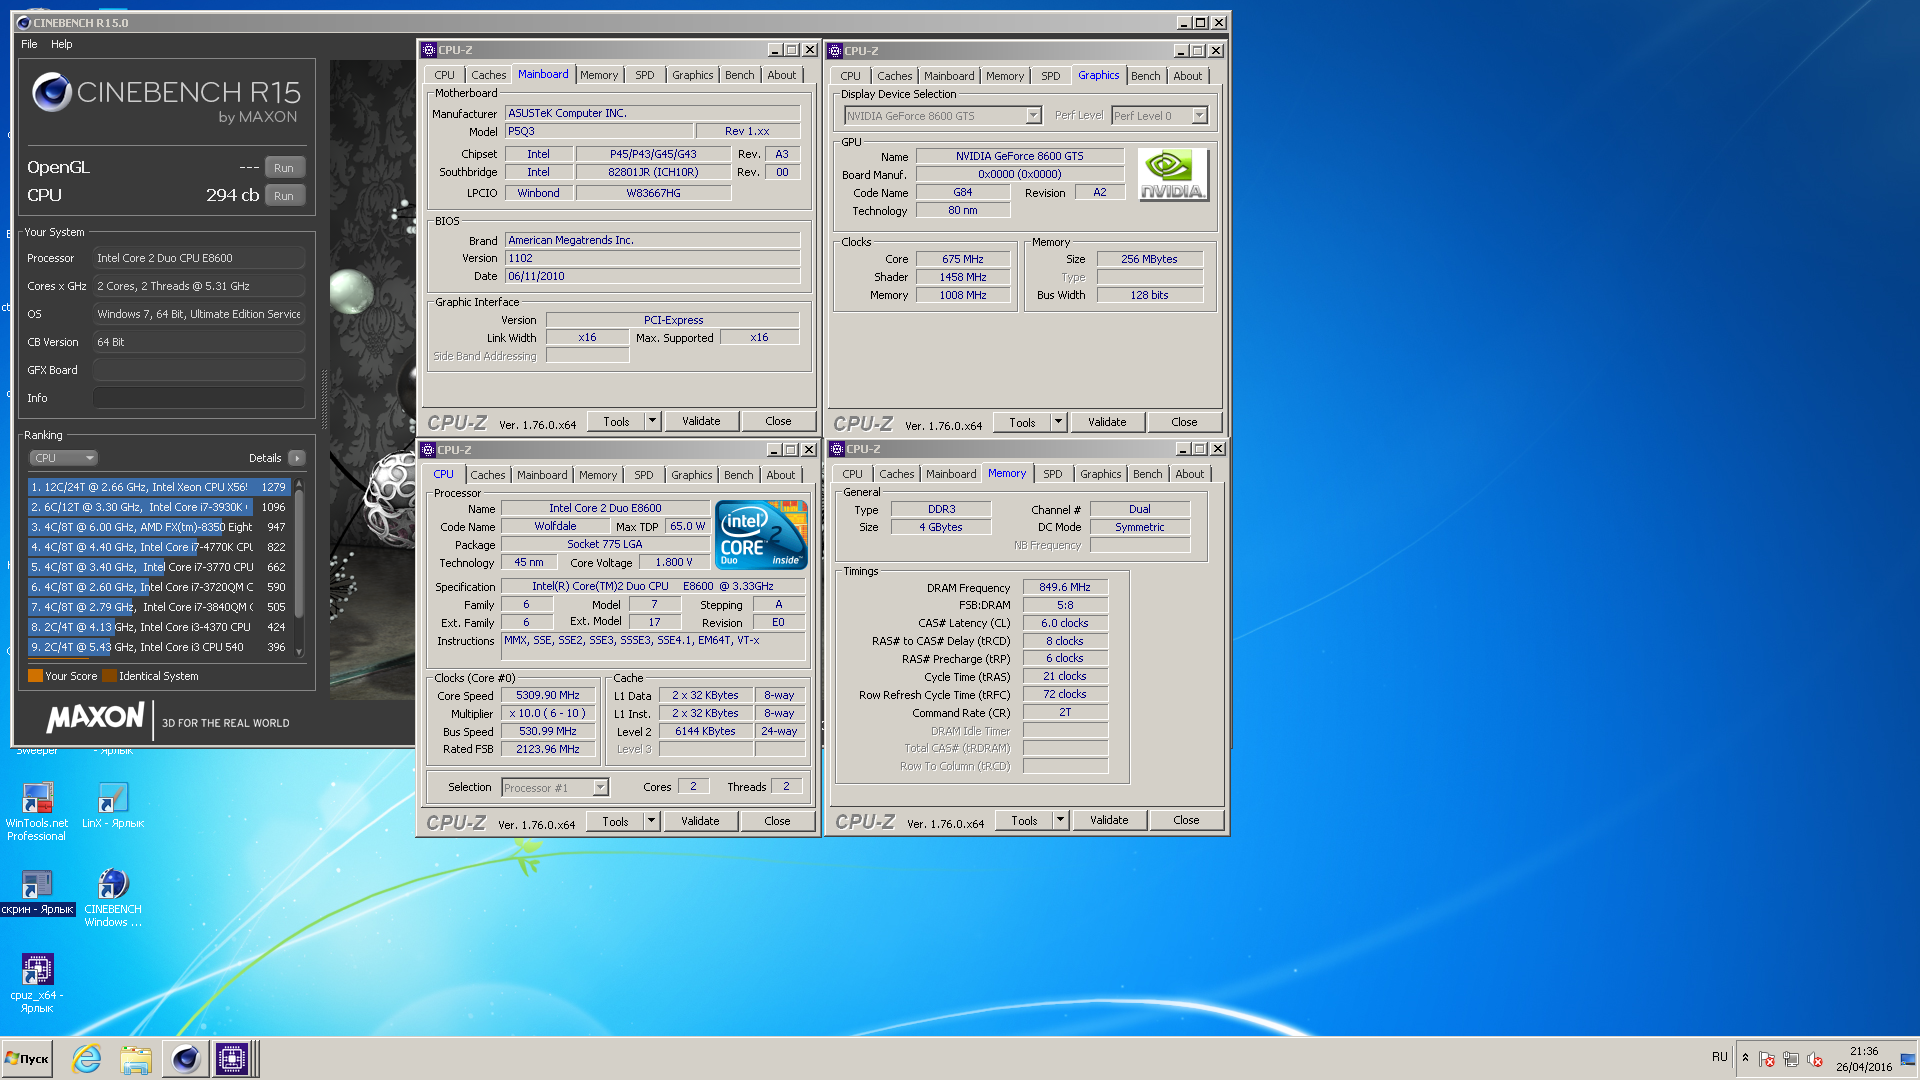The width and height of the screenshot is (1920, 1080).
Task: Run the OpenGL benchmark
Action: click(x=284, y=168)
